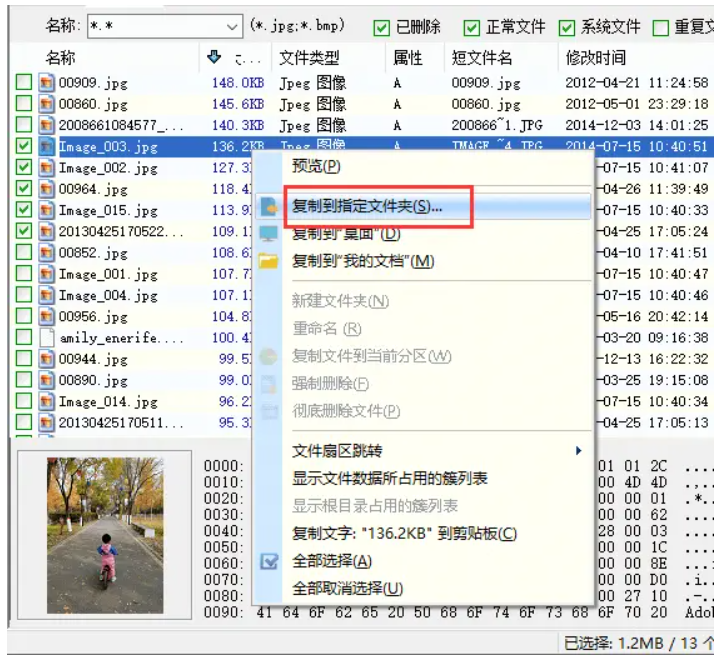The height and width of the screenshot is (660, 724).
Task: Click the photo preview thumbnail of child on bike
Action: pyautogui.click(x=105, y=535)
